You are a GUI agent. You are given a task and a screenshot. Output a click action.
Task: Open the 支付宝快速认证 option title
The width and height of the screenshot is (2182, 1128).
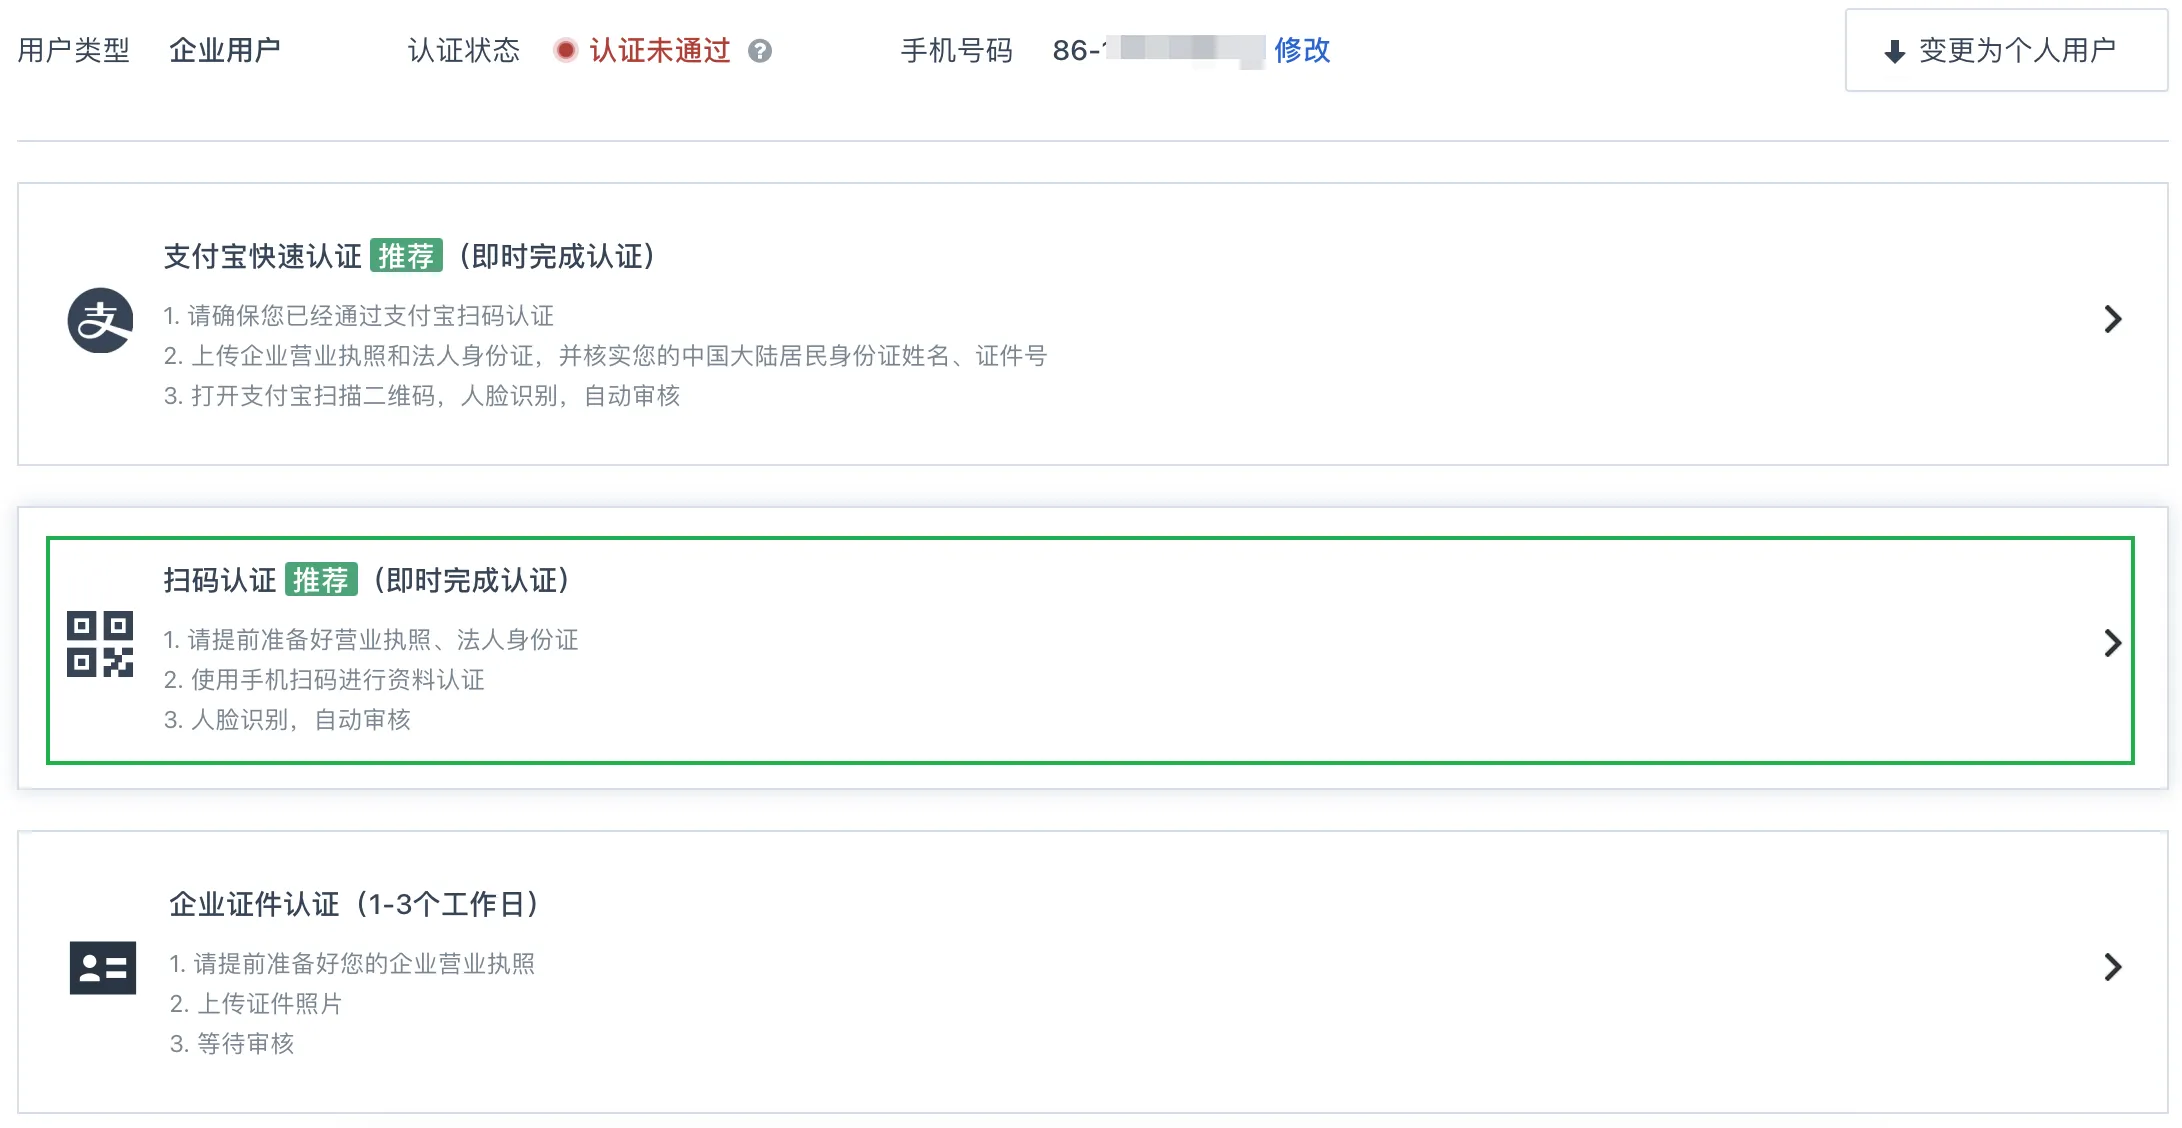point(262,256)
